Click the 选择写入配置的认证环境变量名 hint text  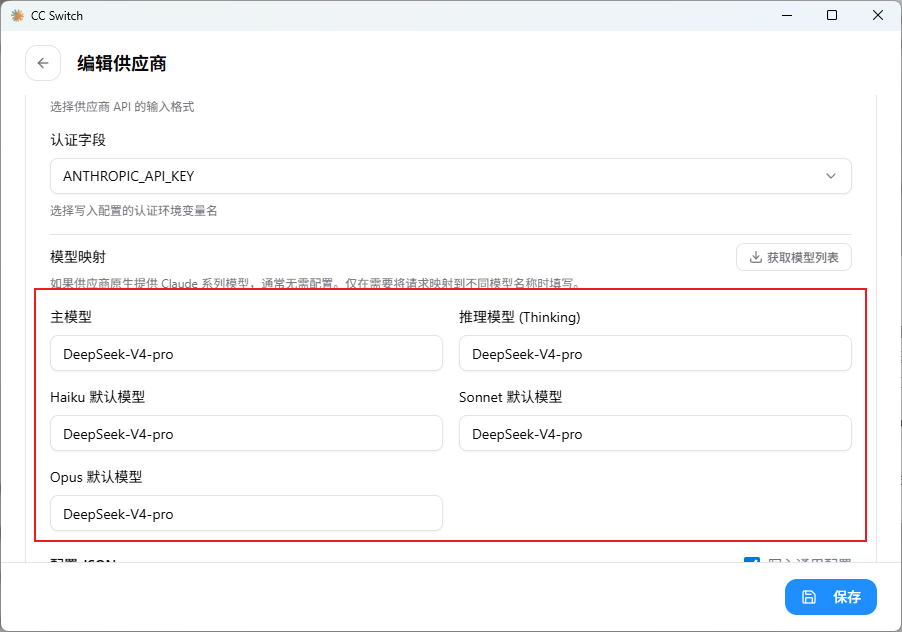tap(133, 210)
